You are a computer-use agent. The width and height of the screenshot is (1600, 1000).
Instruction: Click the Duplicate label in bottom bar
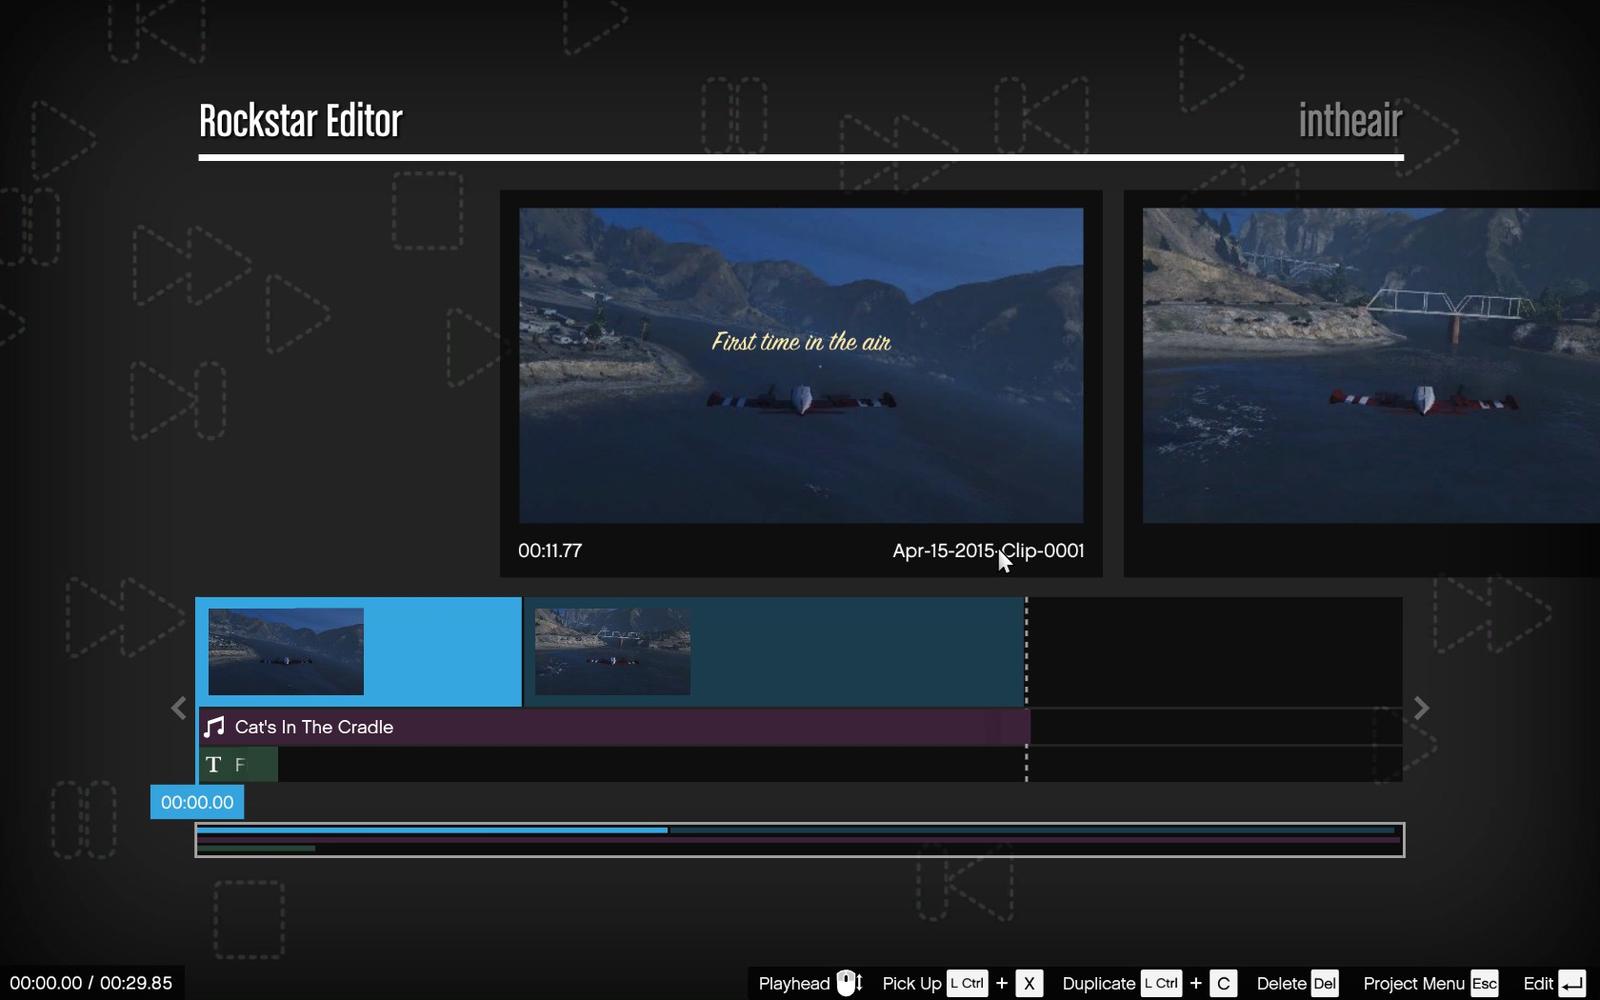point(1098,983)
